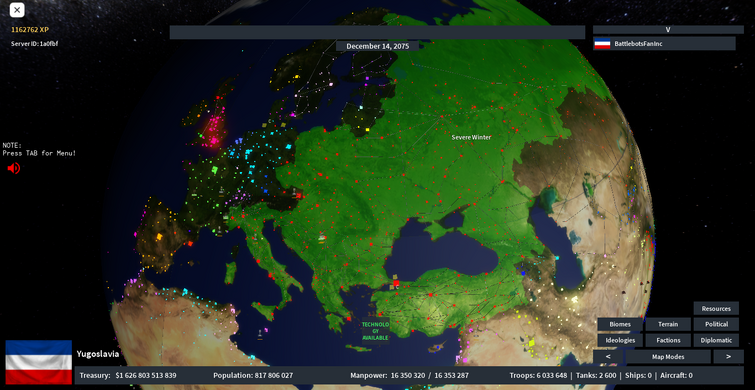
Task: Switch to Biomes map mode
Action: 620,325
